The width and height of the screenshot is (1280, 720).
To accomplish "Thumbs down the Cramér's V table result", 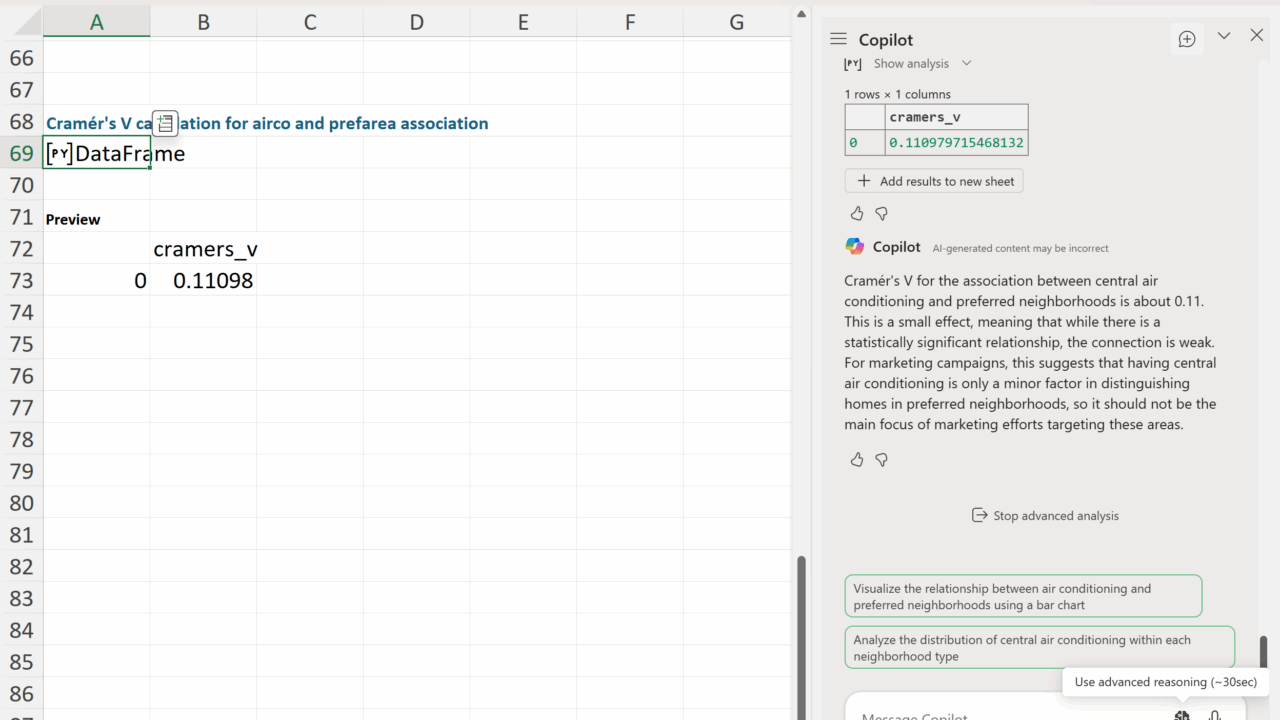I will tap(881, 213).
